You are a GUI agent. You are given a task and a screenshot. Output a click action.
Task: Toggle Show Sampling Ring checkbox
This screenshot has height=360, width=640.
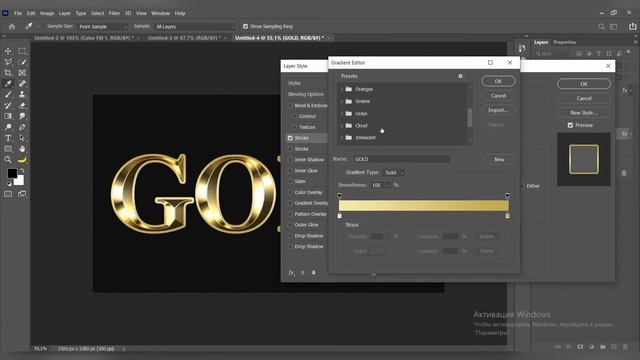tap(245, 26)
